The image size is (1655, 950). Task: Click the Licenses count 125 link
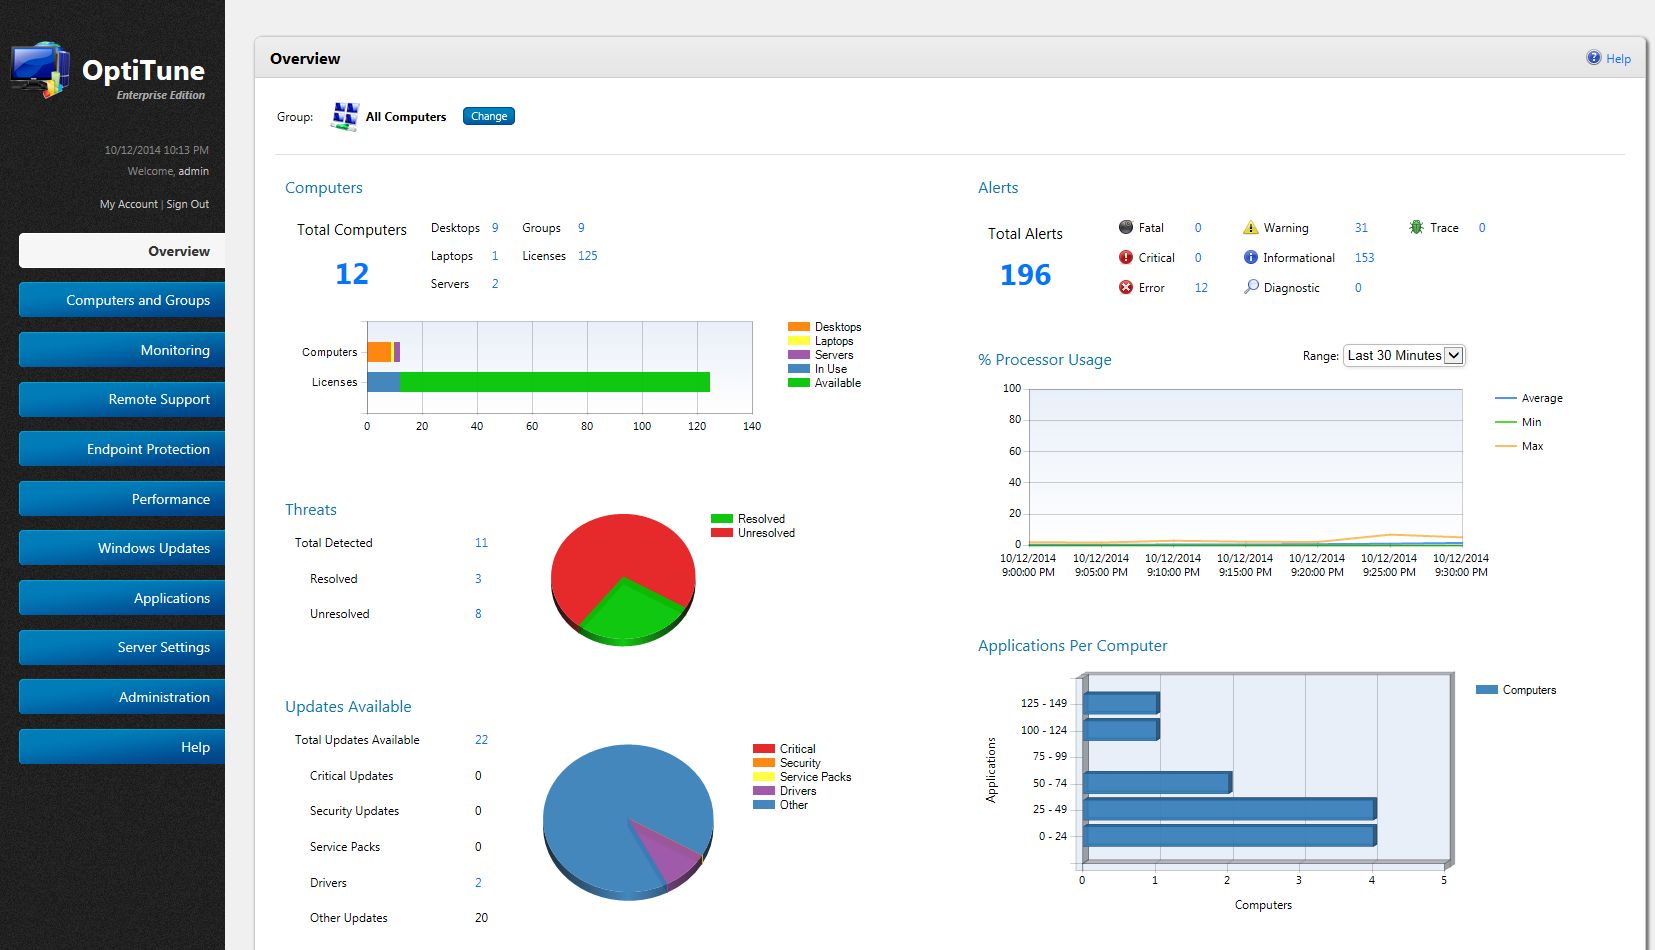pyautogui.click(x=587, y=255)
